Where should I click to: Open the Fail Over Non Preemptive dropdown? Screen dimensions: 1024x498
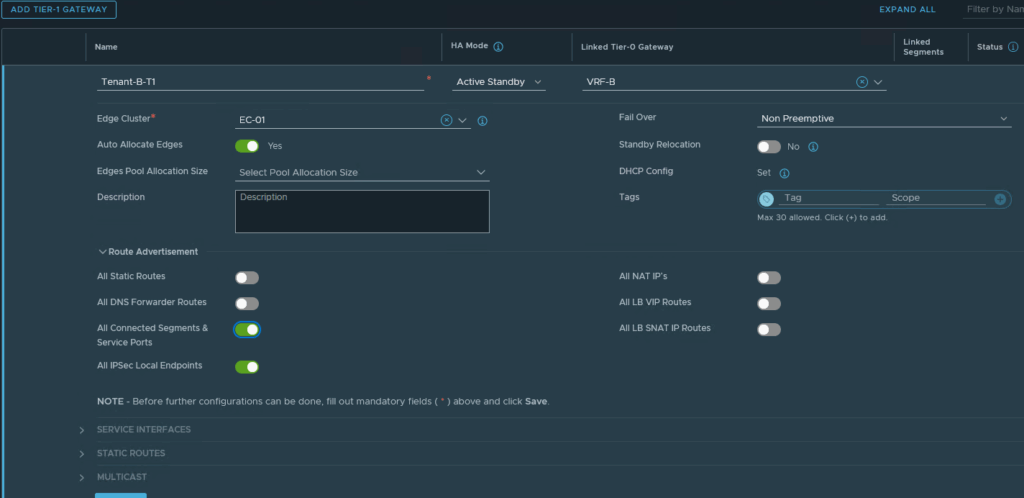[x=884, y=119]
